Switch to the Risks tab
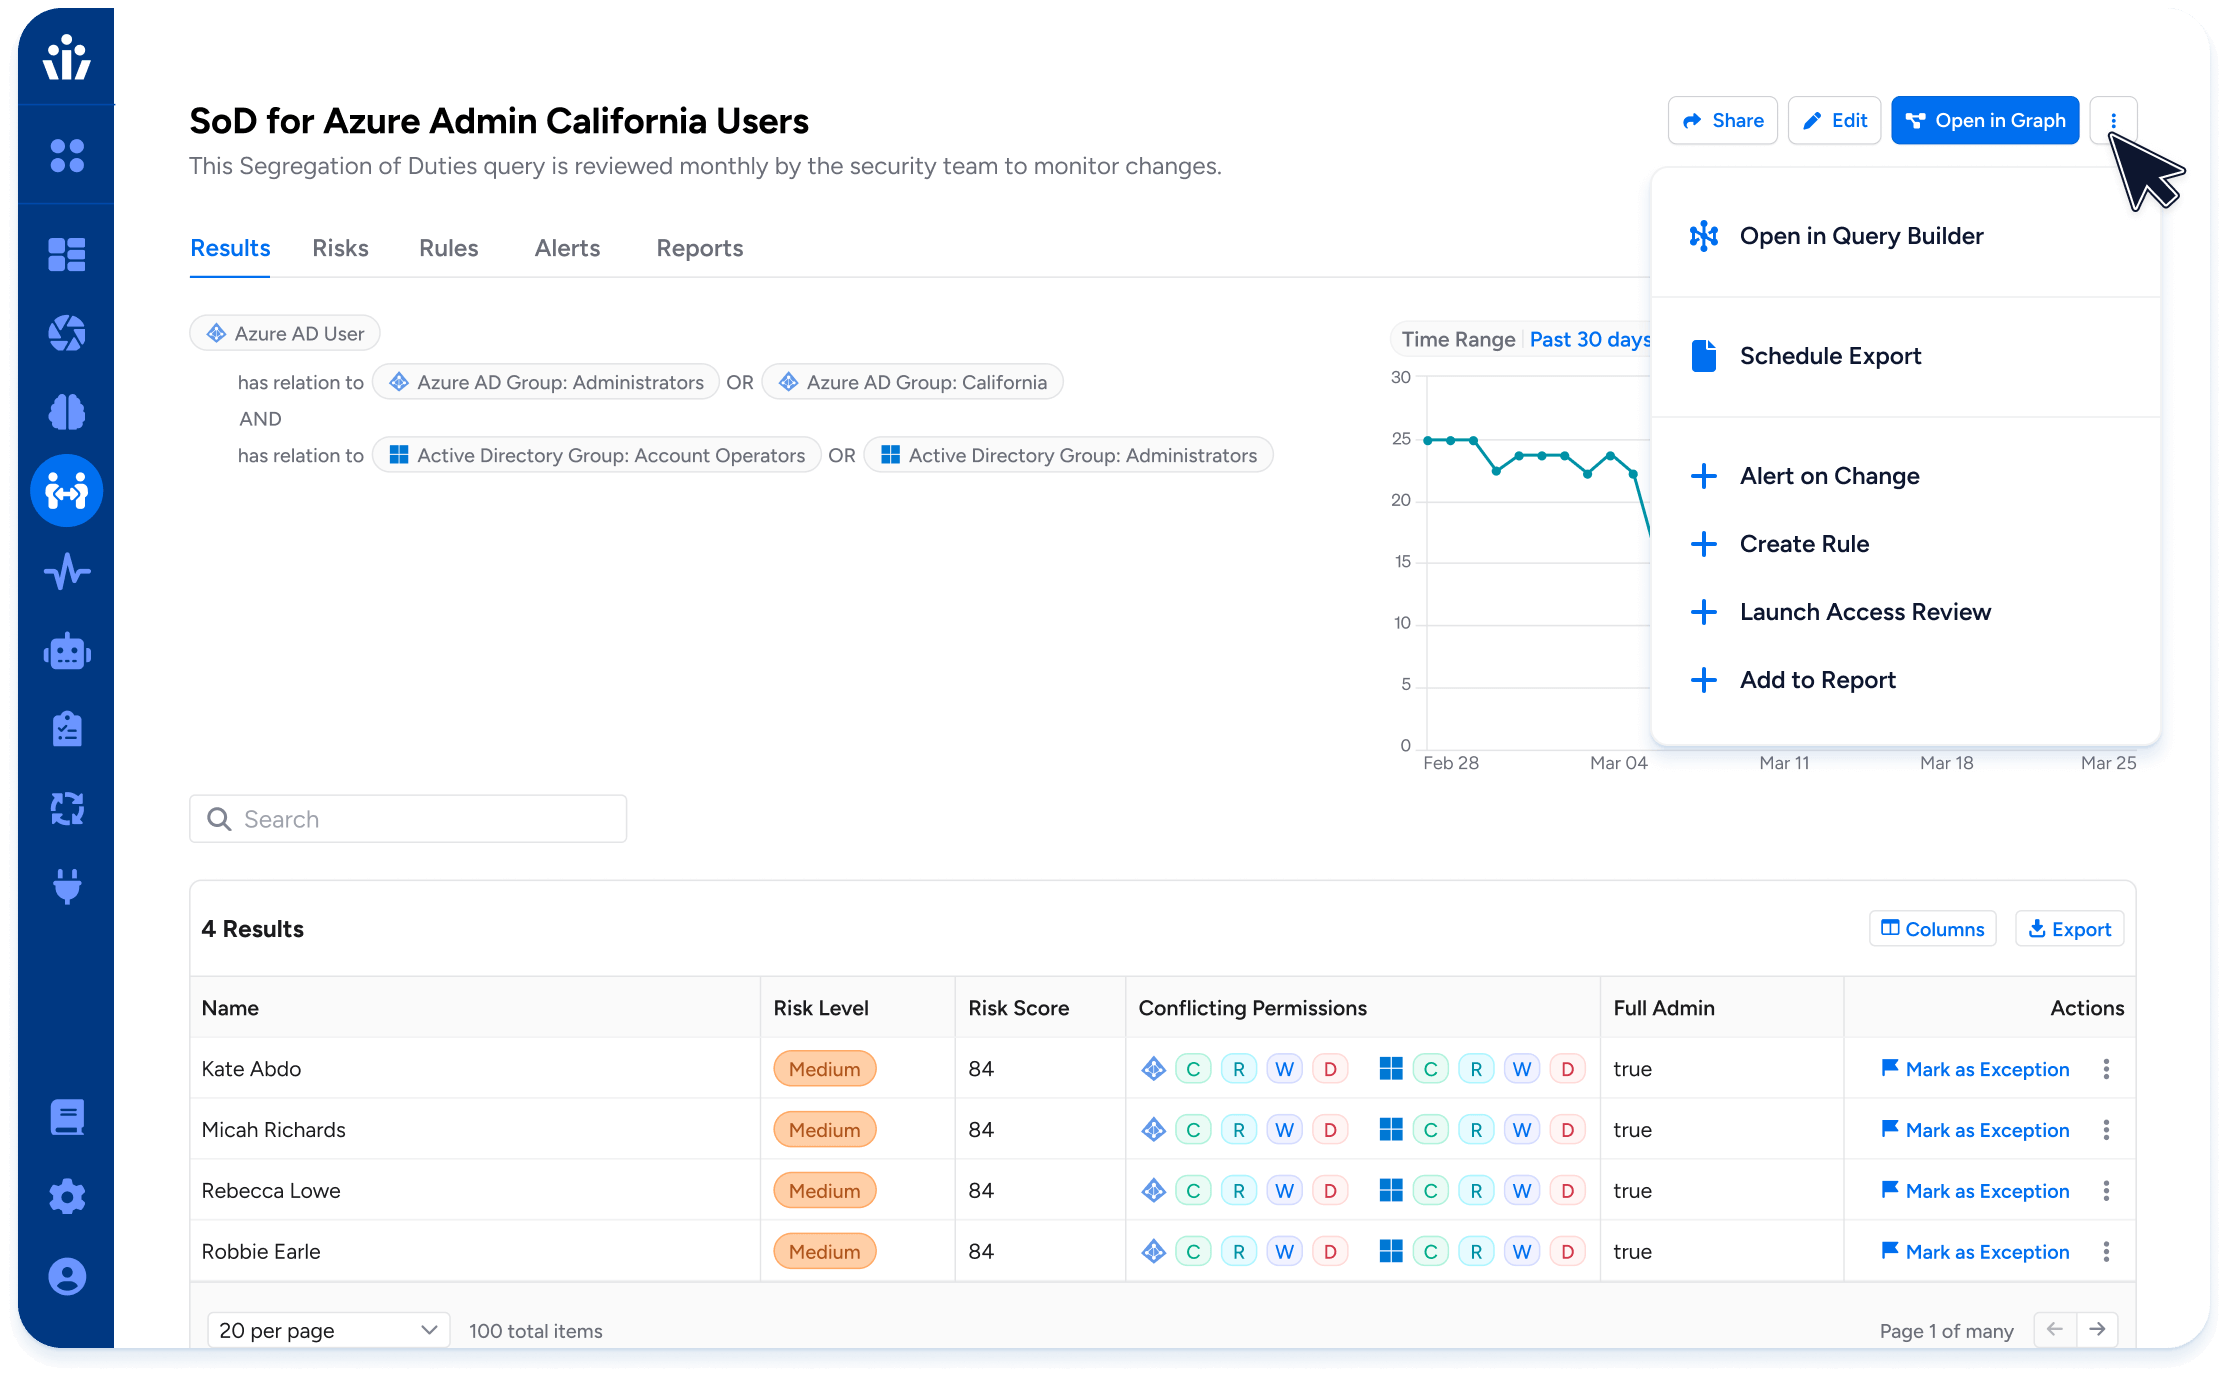Screen dimensions: 2228x1377 click(x=340, y=248)
